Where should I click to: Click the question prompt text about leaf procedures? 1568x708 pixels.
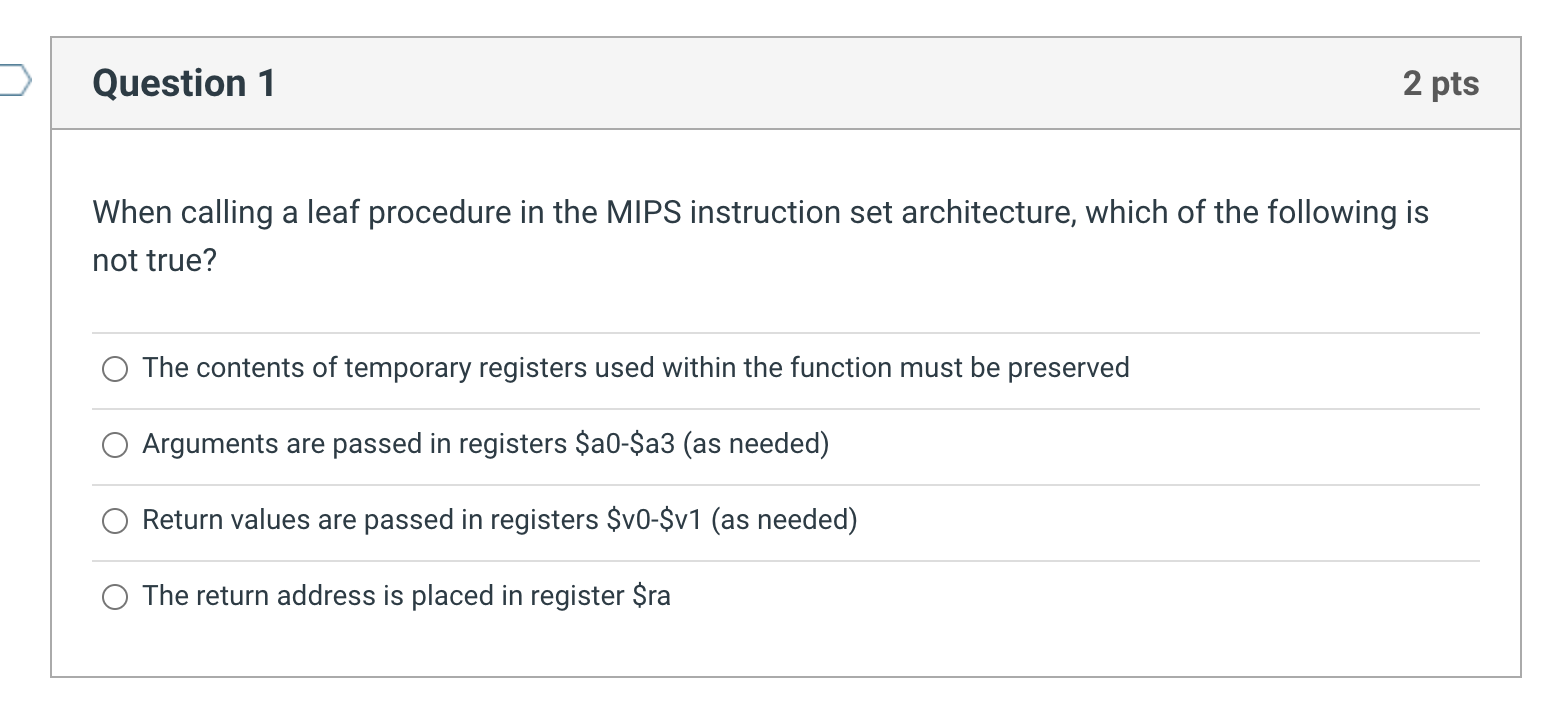click(x=700, y=212)
